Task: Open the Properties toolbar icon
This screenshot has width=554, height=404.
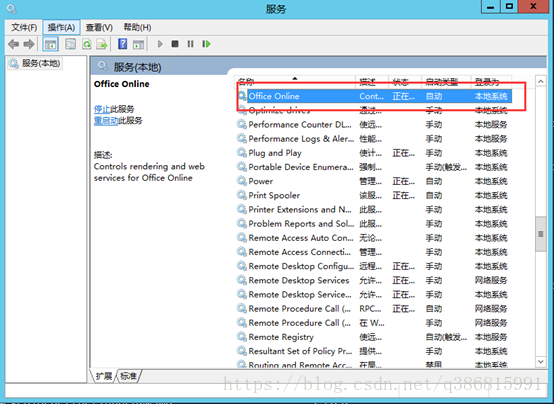Action: 70,44
